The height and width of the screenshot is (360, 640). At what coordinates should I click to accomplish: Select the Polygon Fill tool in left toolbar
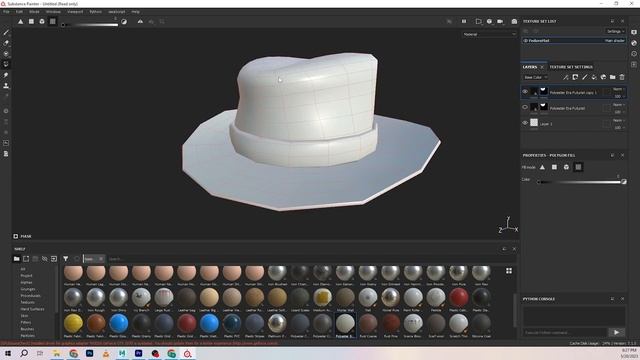click(x=6, y=64)
